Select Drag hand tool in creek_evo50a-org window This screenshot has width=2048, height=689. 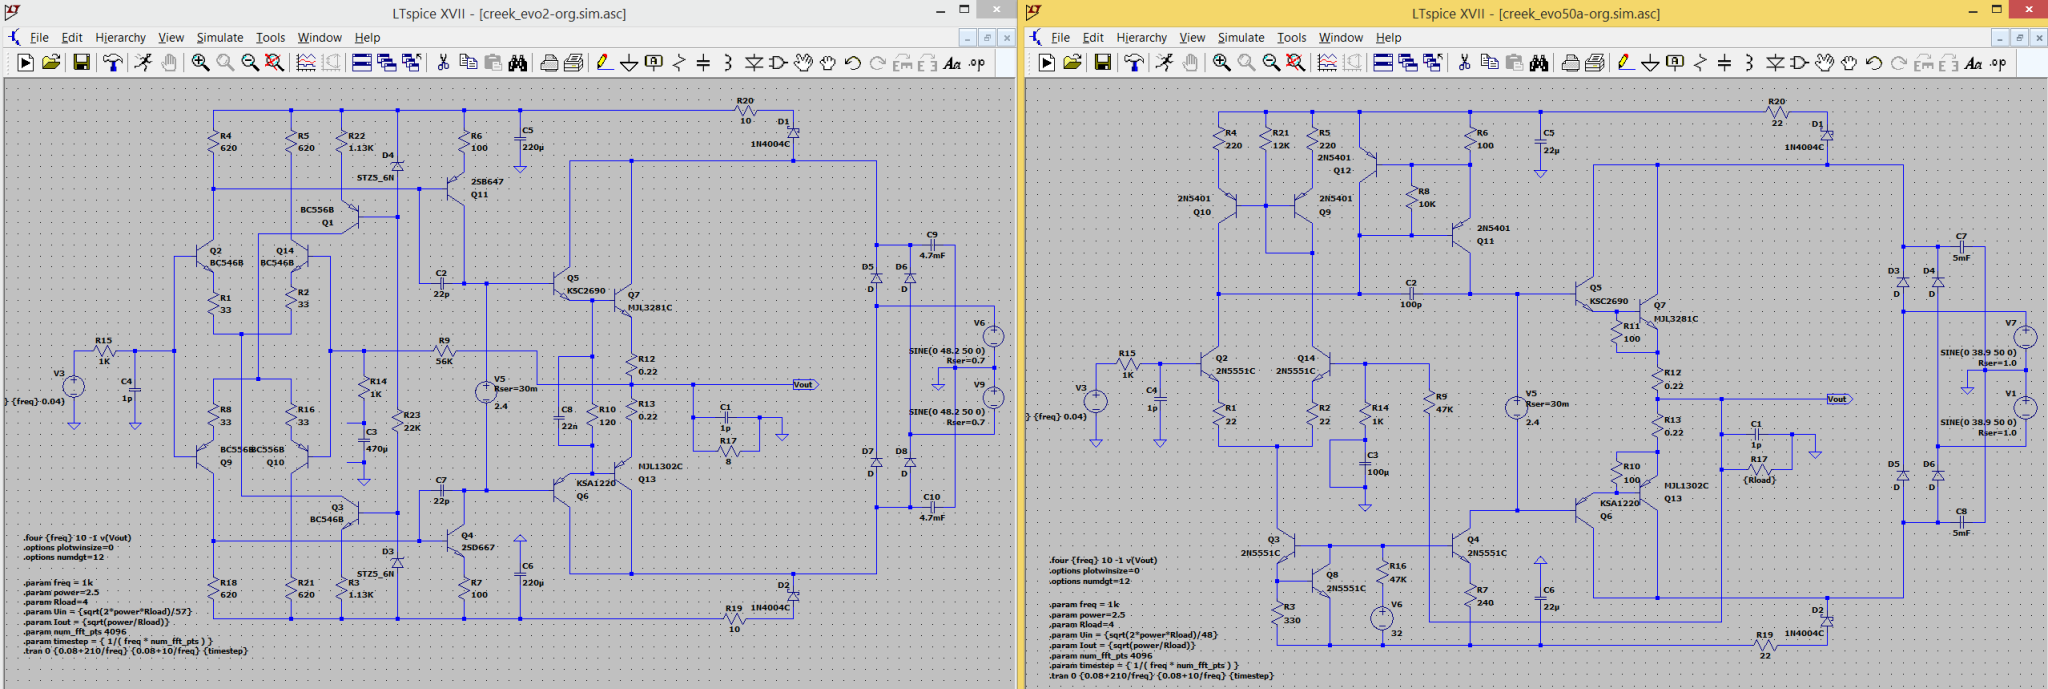pyautogui.click(x=1849, y=63)
